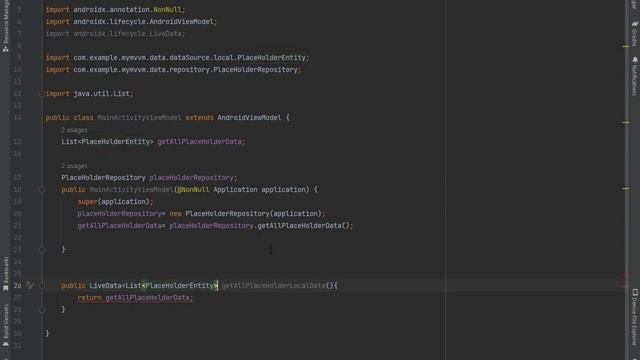Show usages hint above placeHolderRepository field
Viewport: 640px width, 360px height.
(74, 166)
